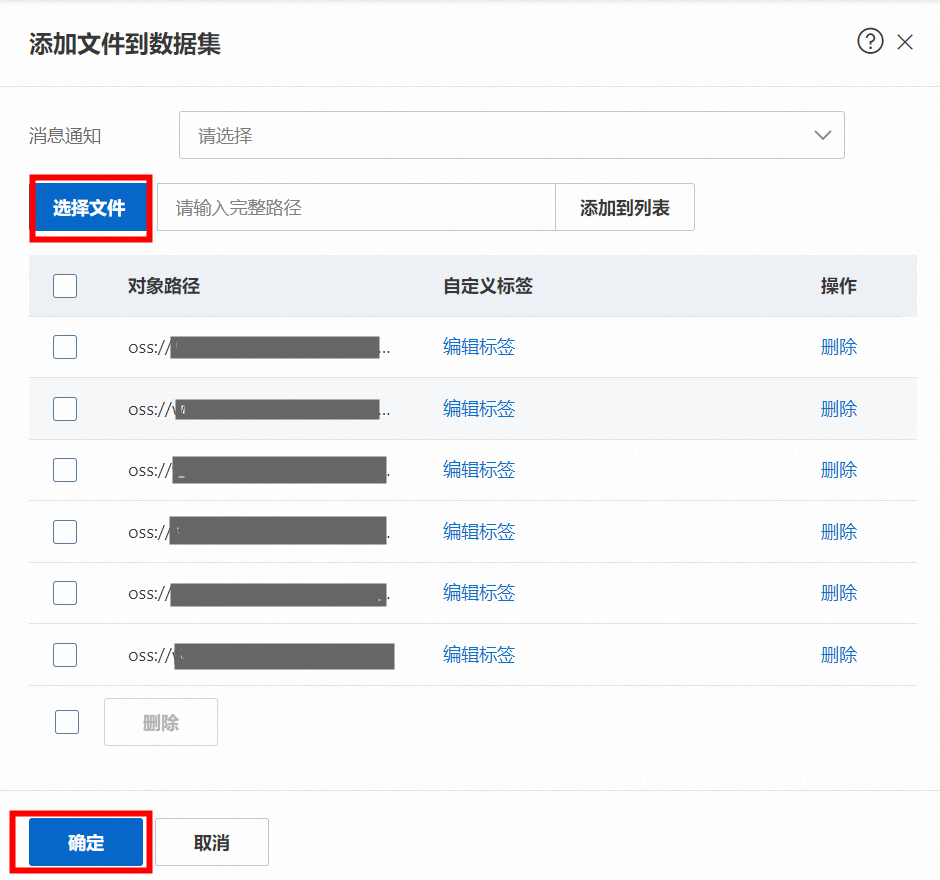Check the second oss path row checkbox
940x880 pixels.
coord(65,409)
